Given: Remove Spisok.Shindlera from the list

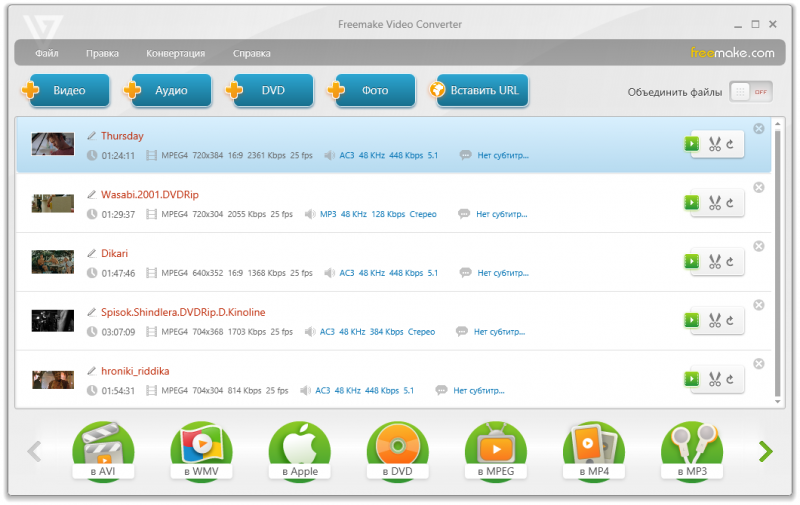Looking at the screenshot, I should pos(759,305).
